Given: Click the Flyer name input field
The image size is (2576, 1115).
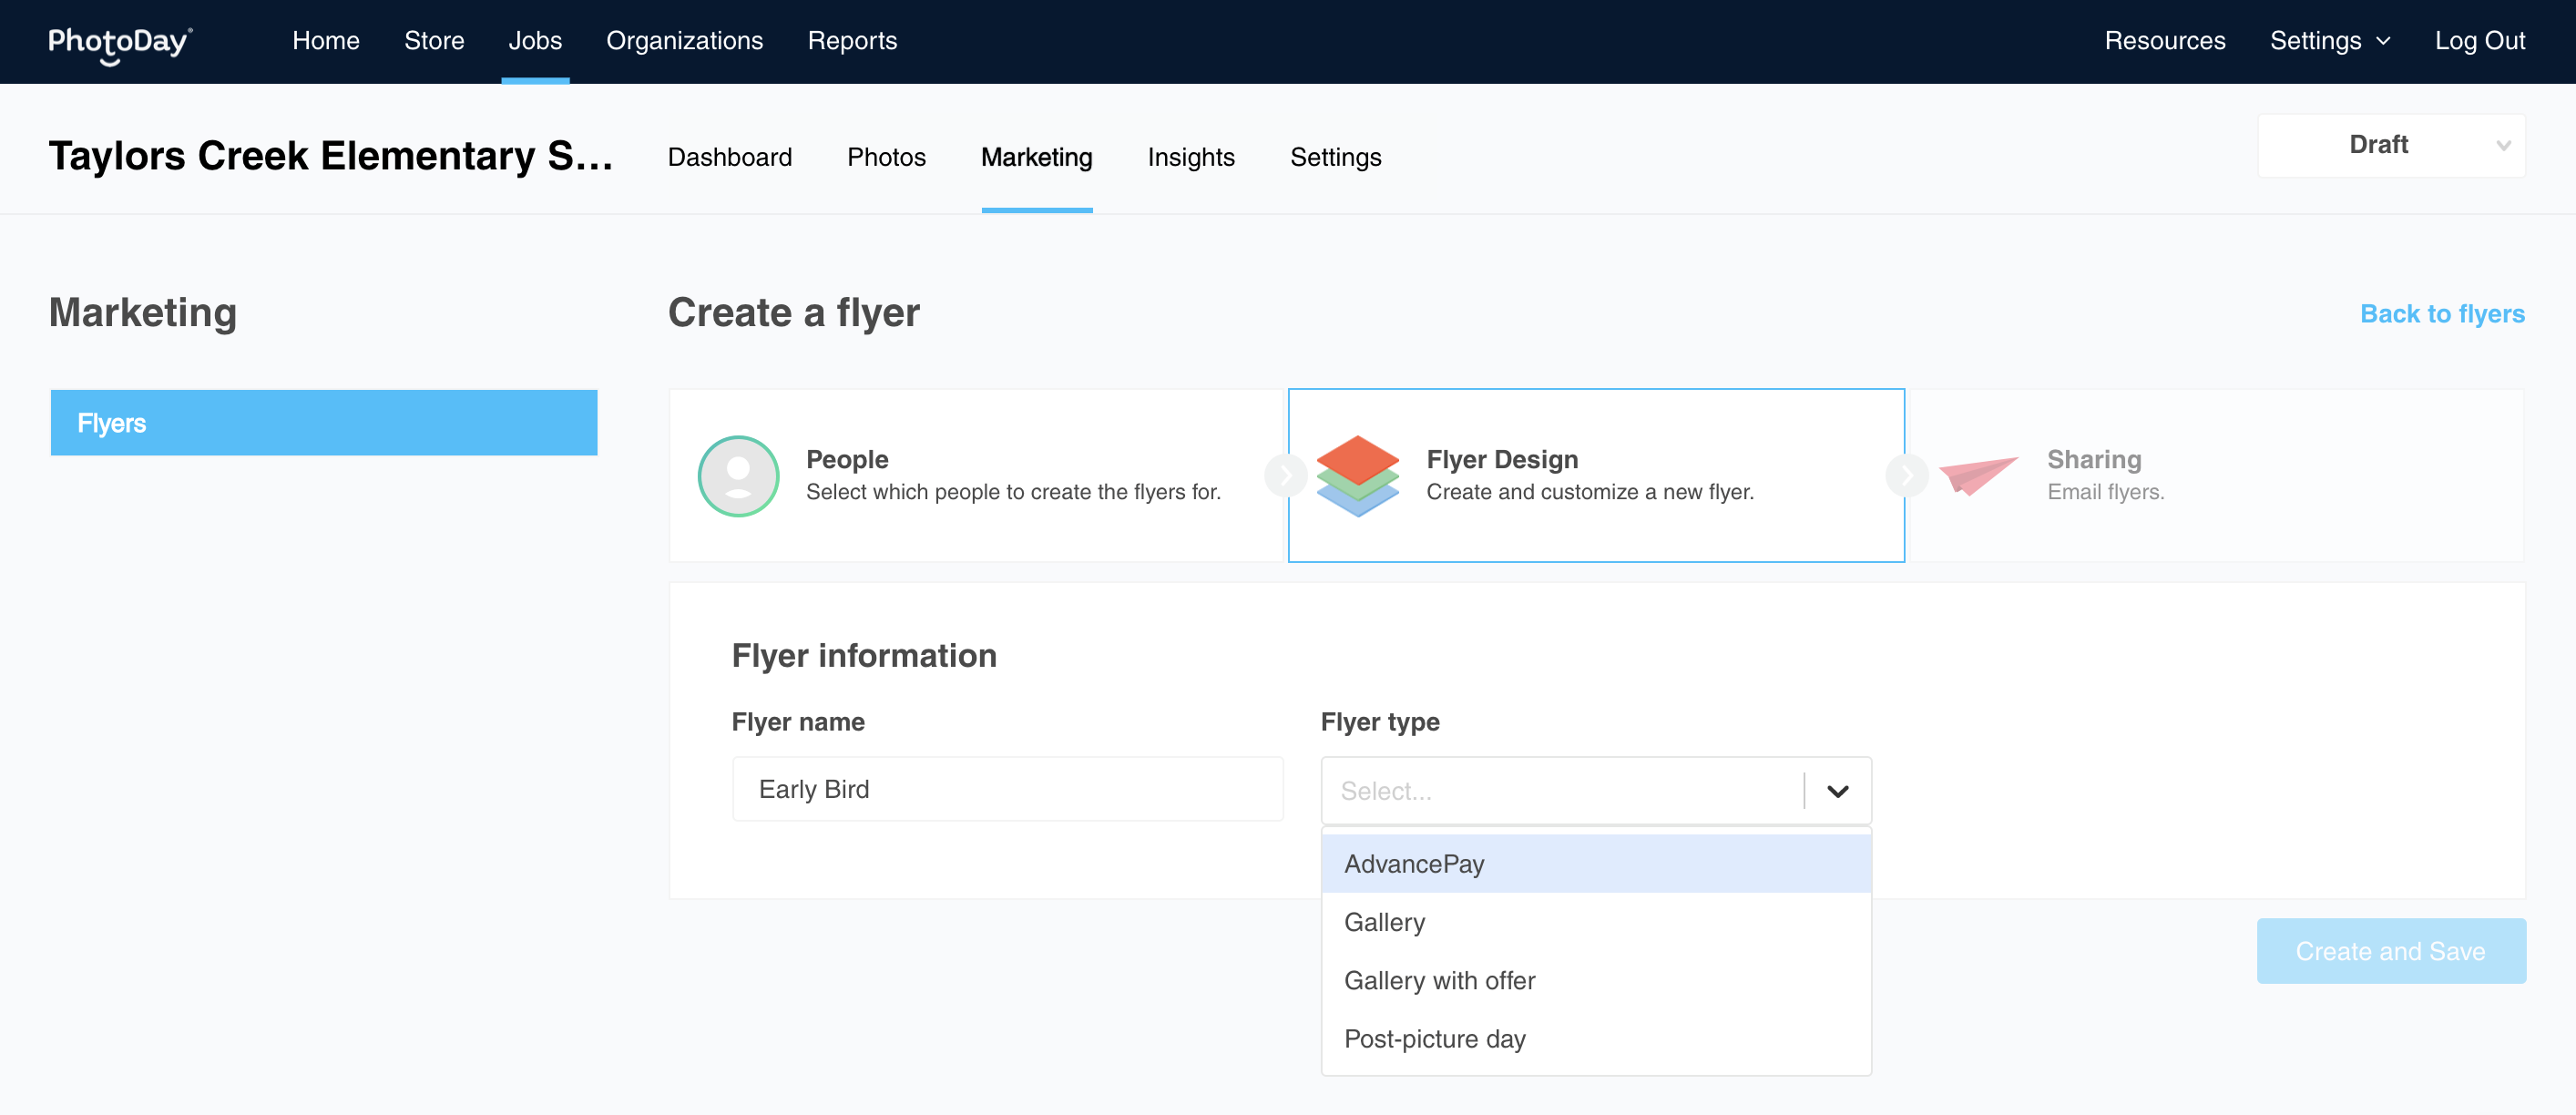Looking at the screenshot, I should [1007, 789].
